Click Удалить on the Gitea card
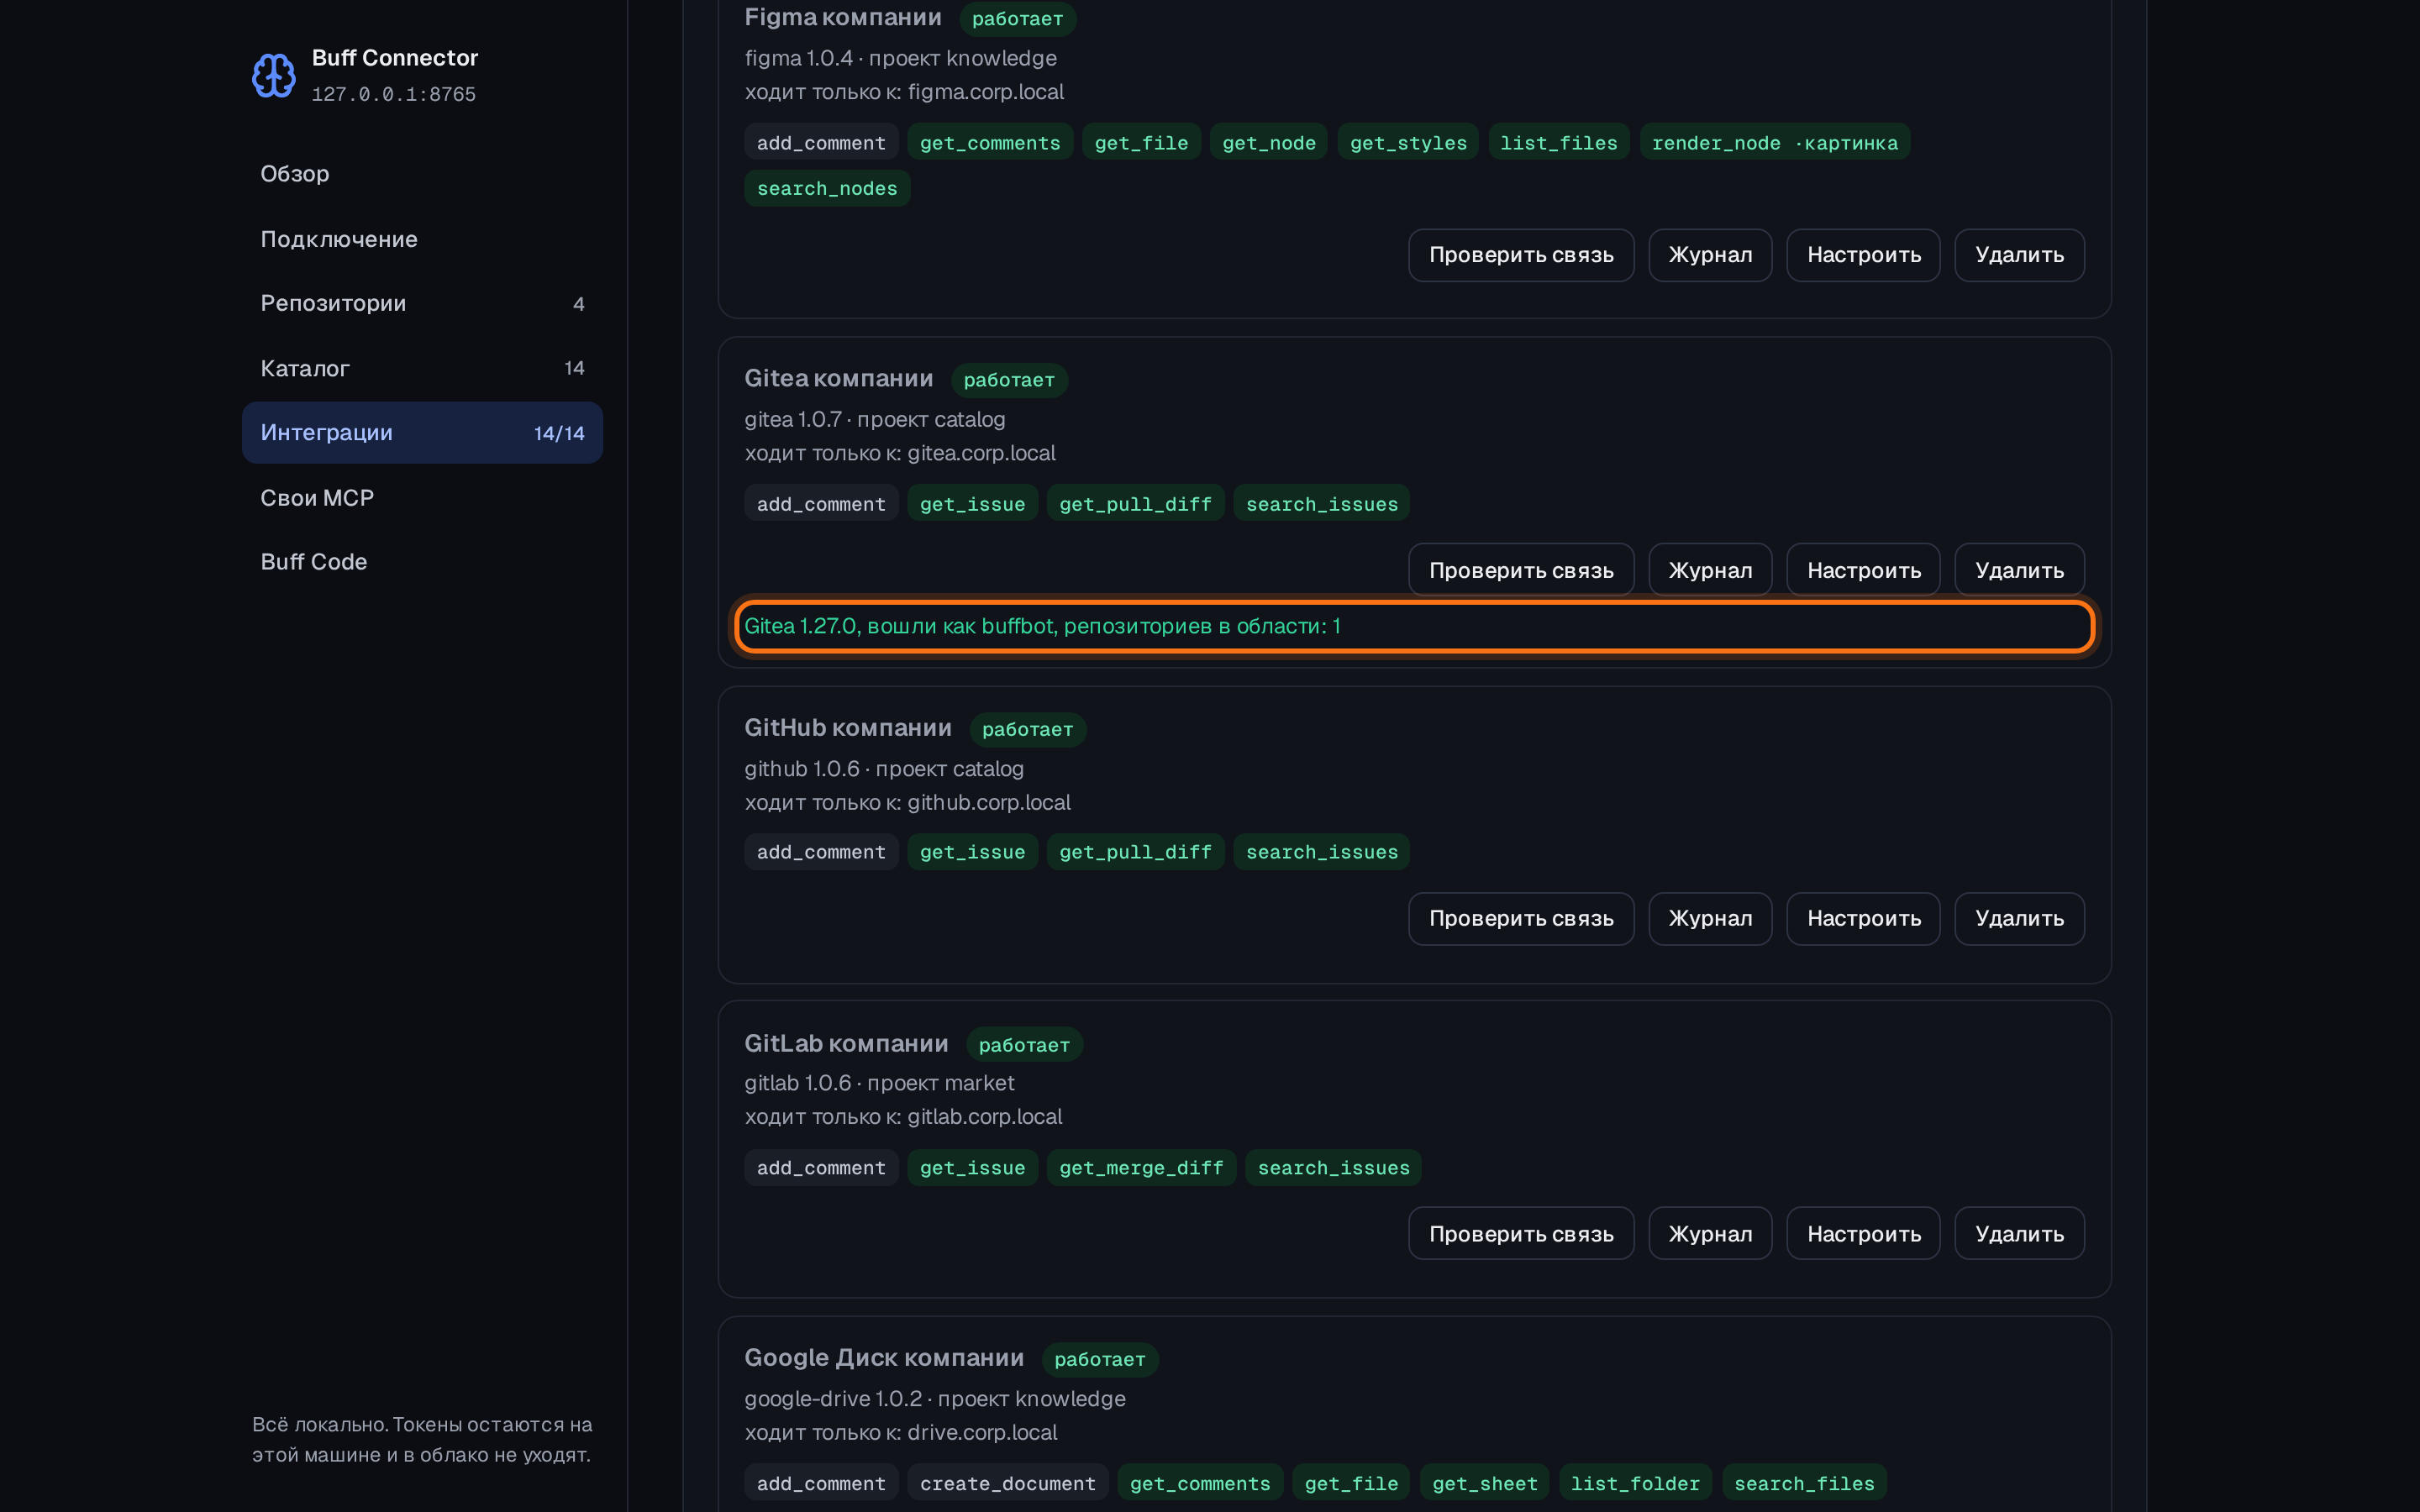The height and width of the screenshot is (1512, 2420). (x=2019, y=570)
